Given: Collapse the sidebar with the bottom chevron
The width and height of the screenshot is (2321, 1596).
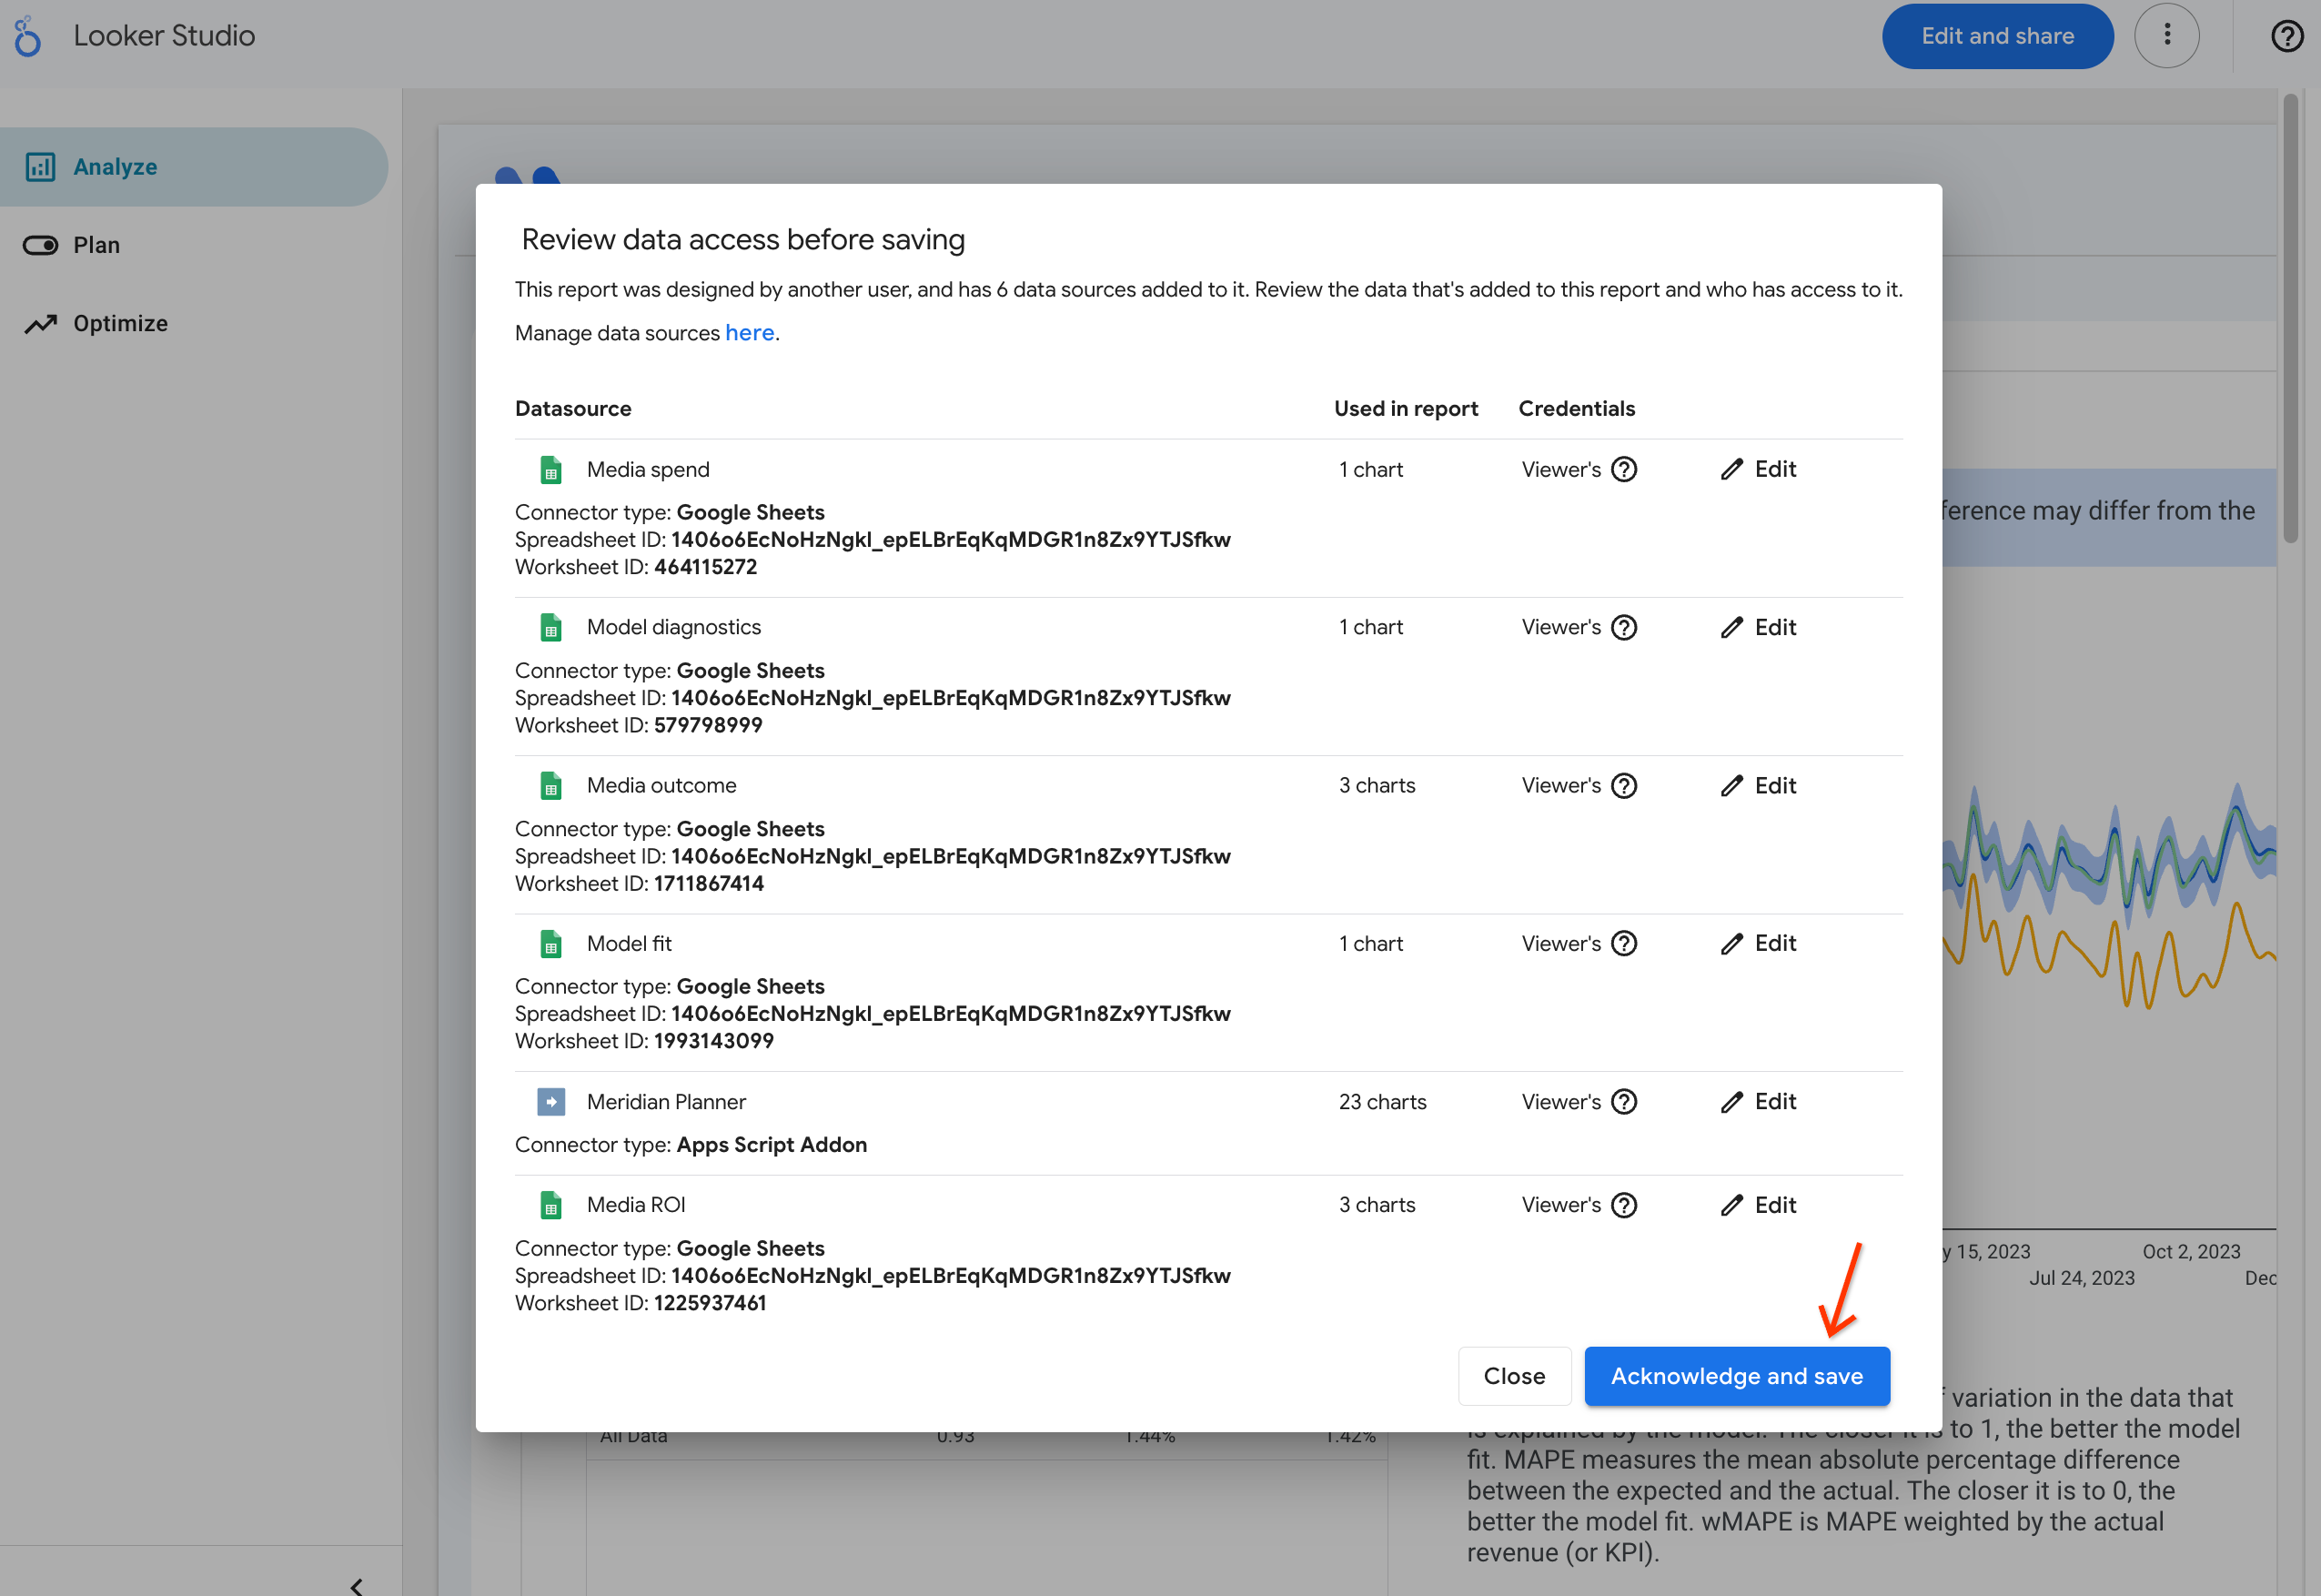Looking at the screenshot, I should pos(355,1585).
